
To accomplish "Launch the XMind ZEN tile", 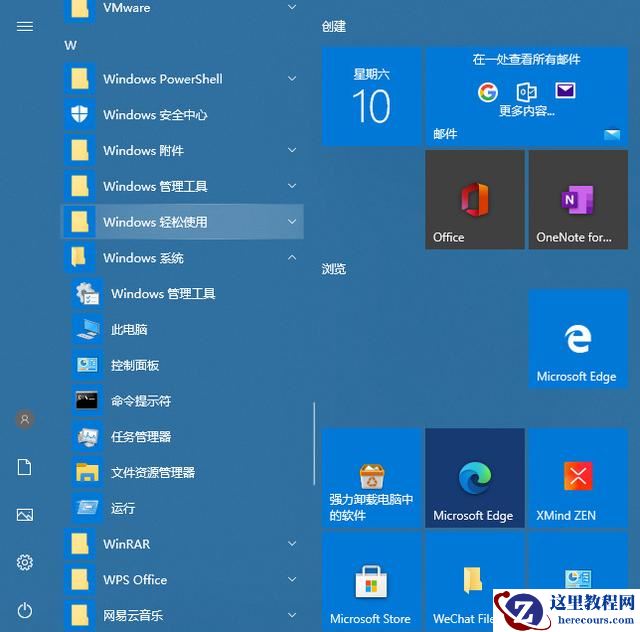I will click(x=578, y=478).
